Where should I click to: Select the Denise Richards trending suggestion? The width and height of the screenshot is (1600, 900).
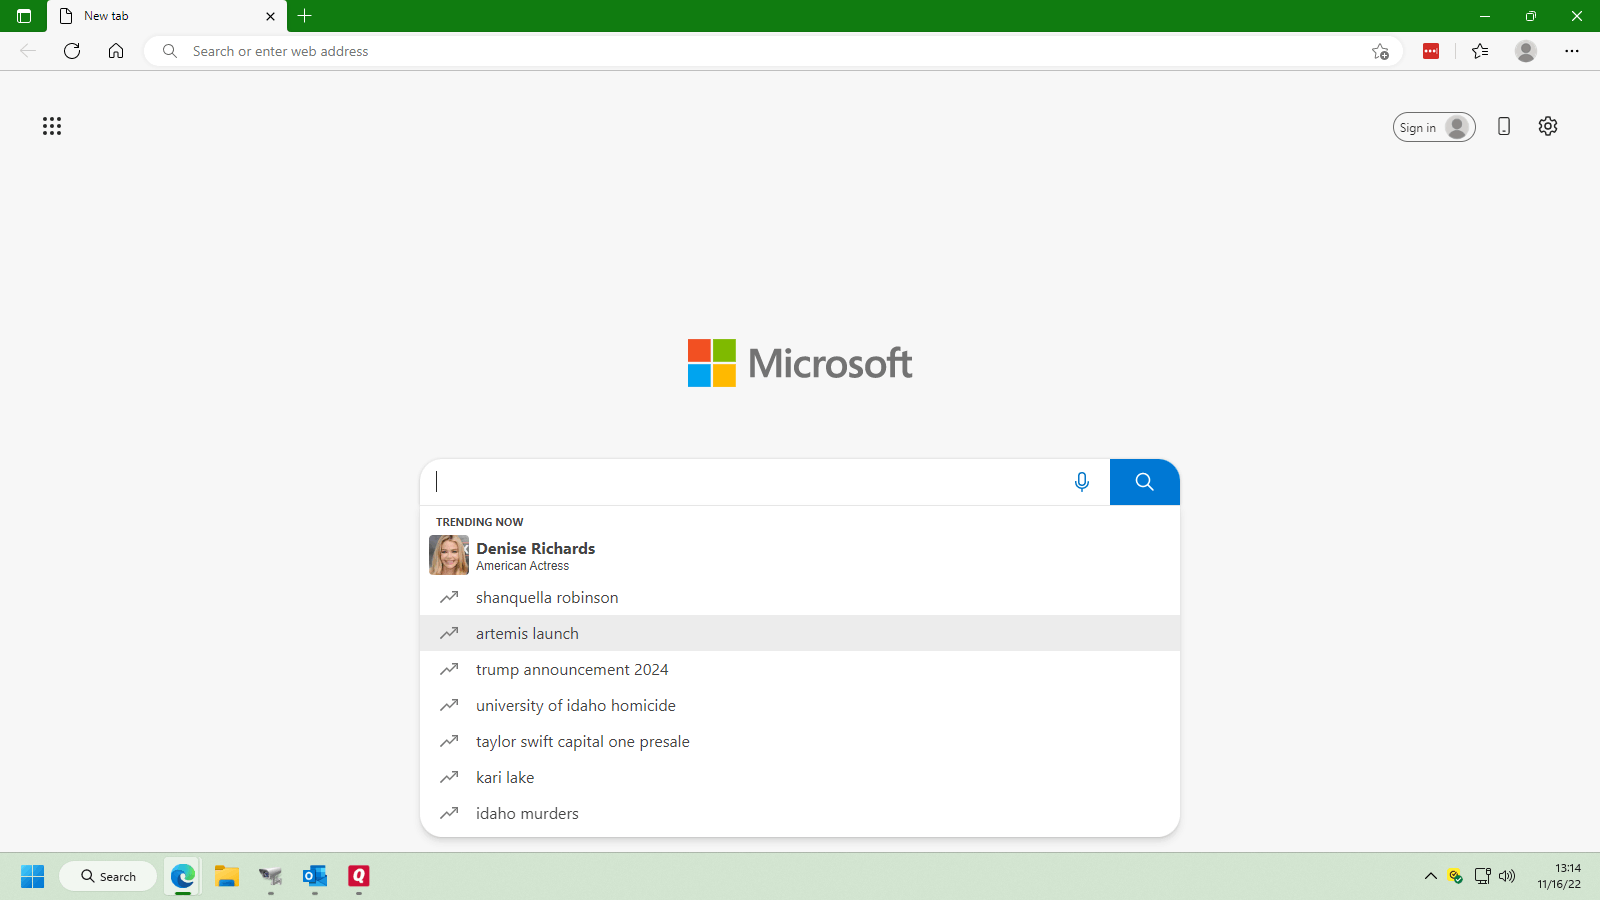pyautogui.click(x=800, y=556)
